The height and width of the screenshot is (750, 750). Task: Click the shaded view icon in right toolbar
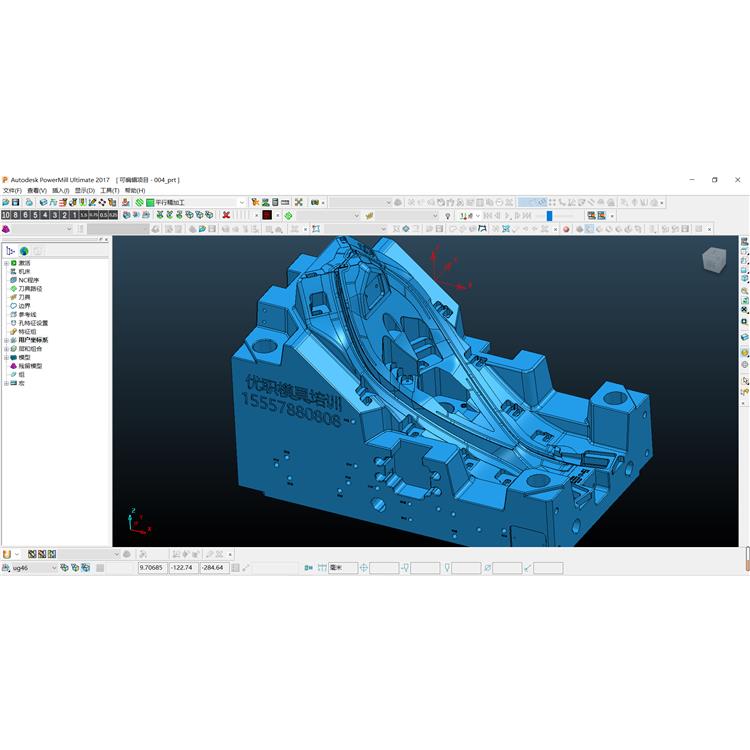point(745,353)
